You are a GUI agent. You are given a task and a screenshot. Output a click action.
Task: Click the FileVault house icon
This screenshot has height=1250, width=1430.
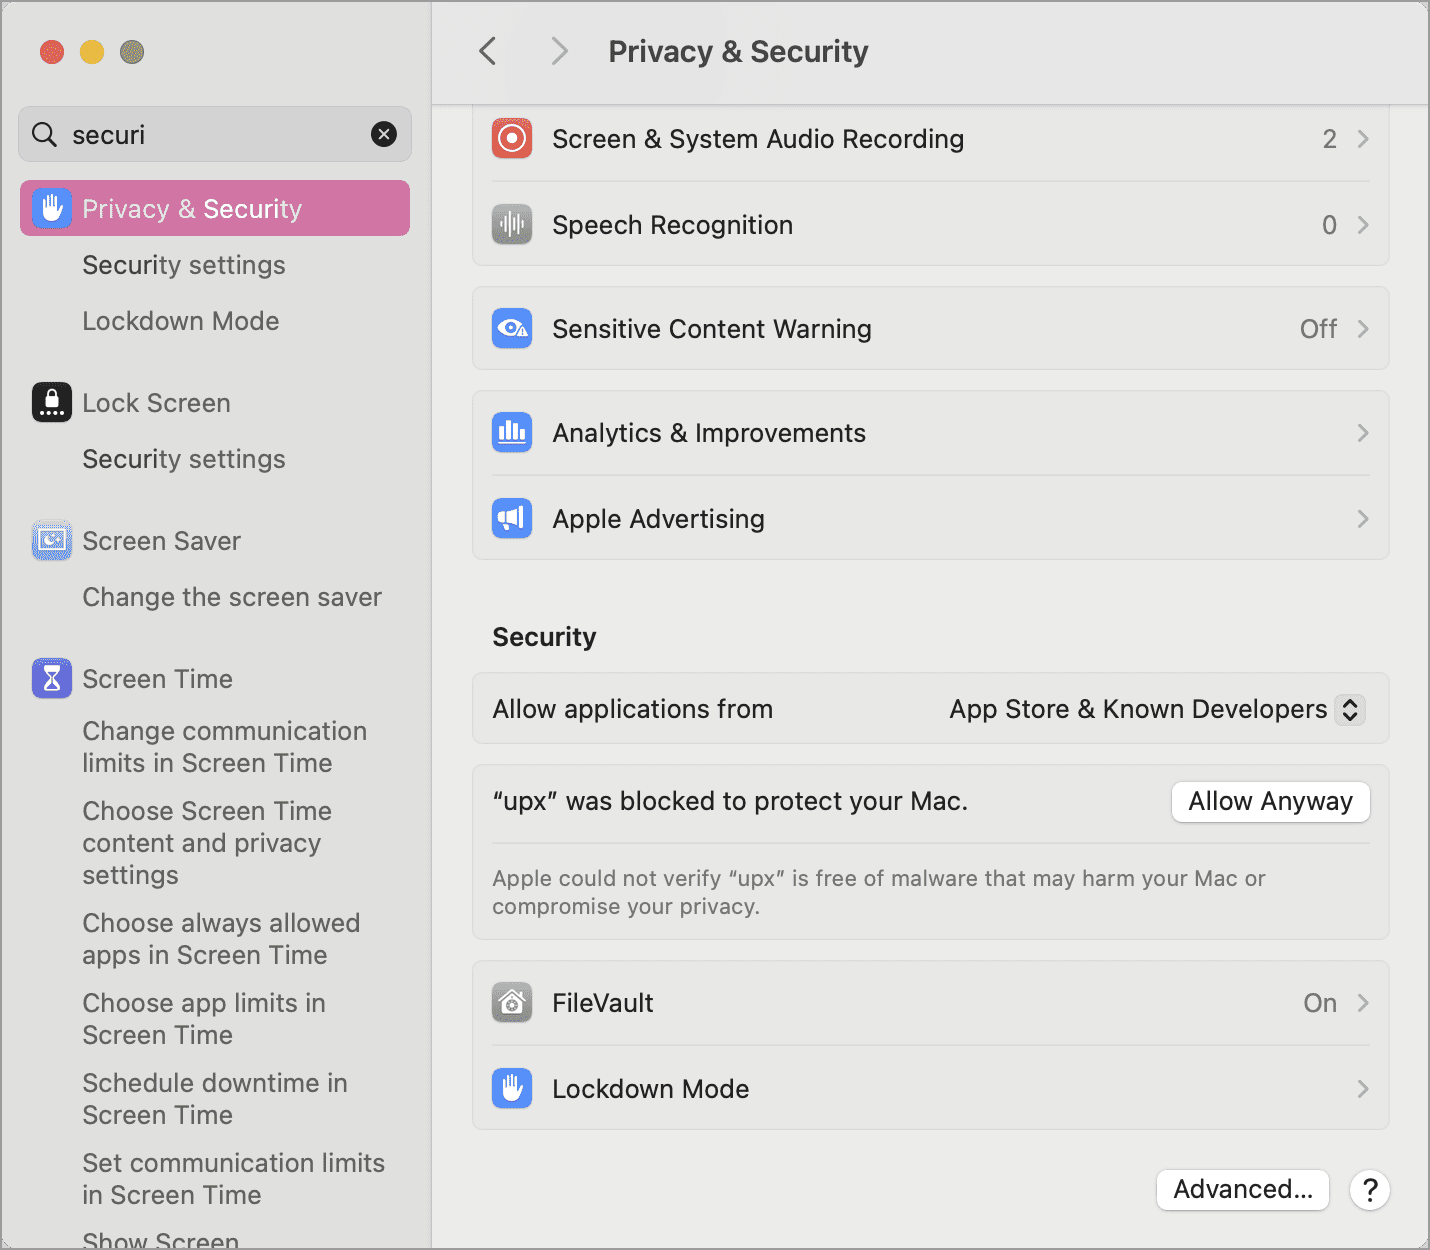tap(511, 1003)
